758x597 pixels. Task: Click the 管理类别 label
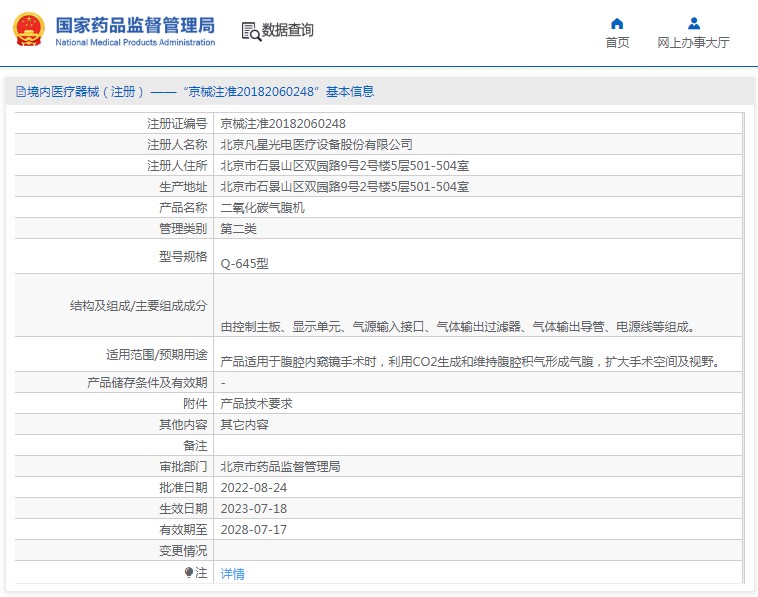point(183,229)
